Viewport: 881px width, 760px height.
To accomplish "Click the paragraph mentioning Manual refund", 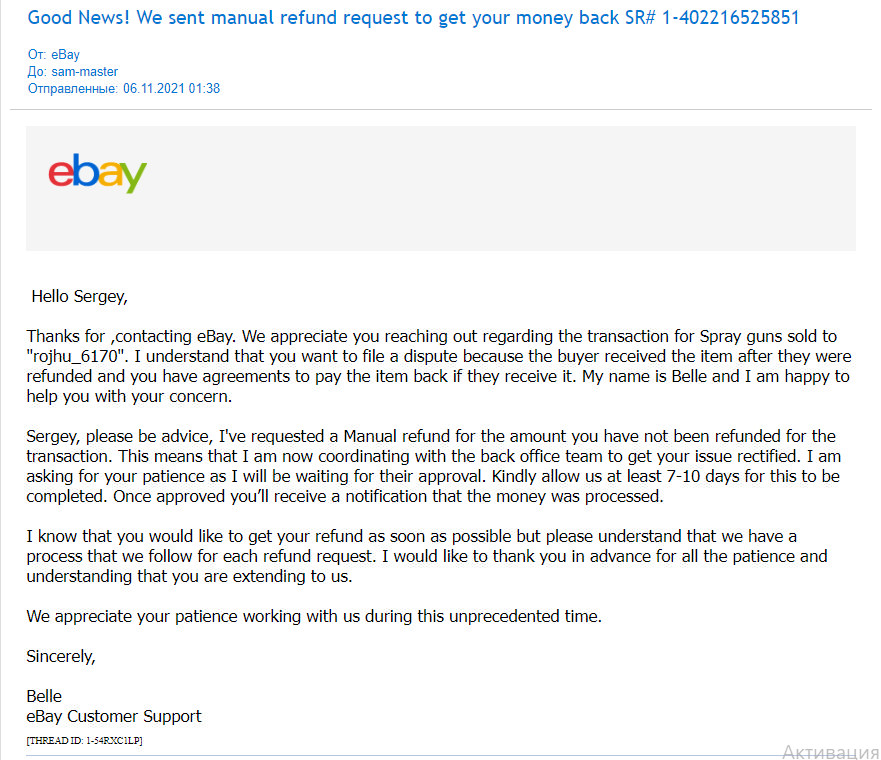I will pos(433,466).
